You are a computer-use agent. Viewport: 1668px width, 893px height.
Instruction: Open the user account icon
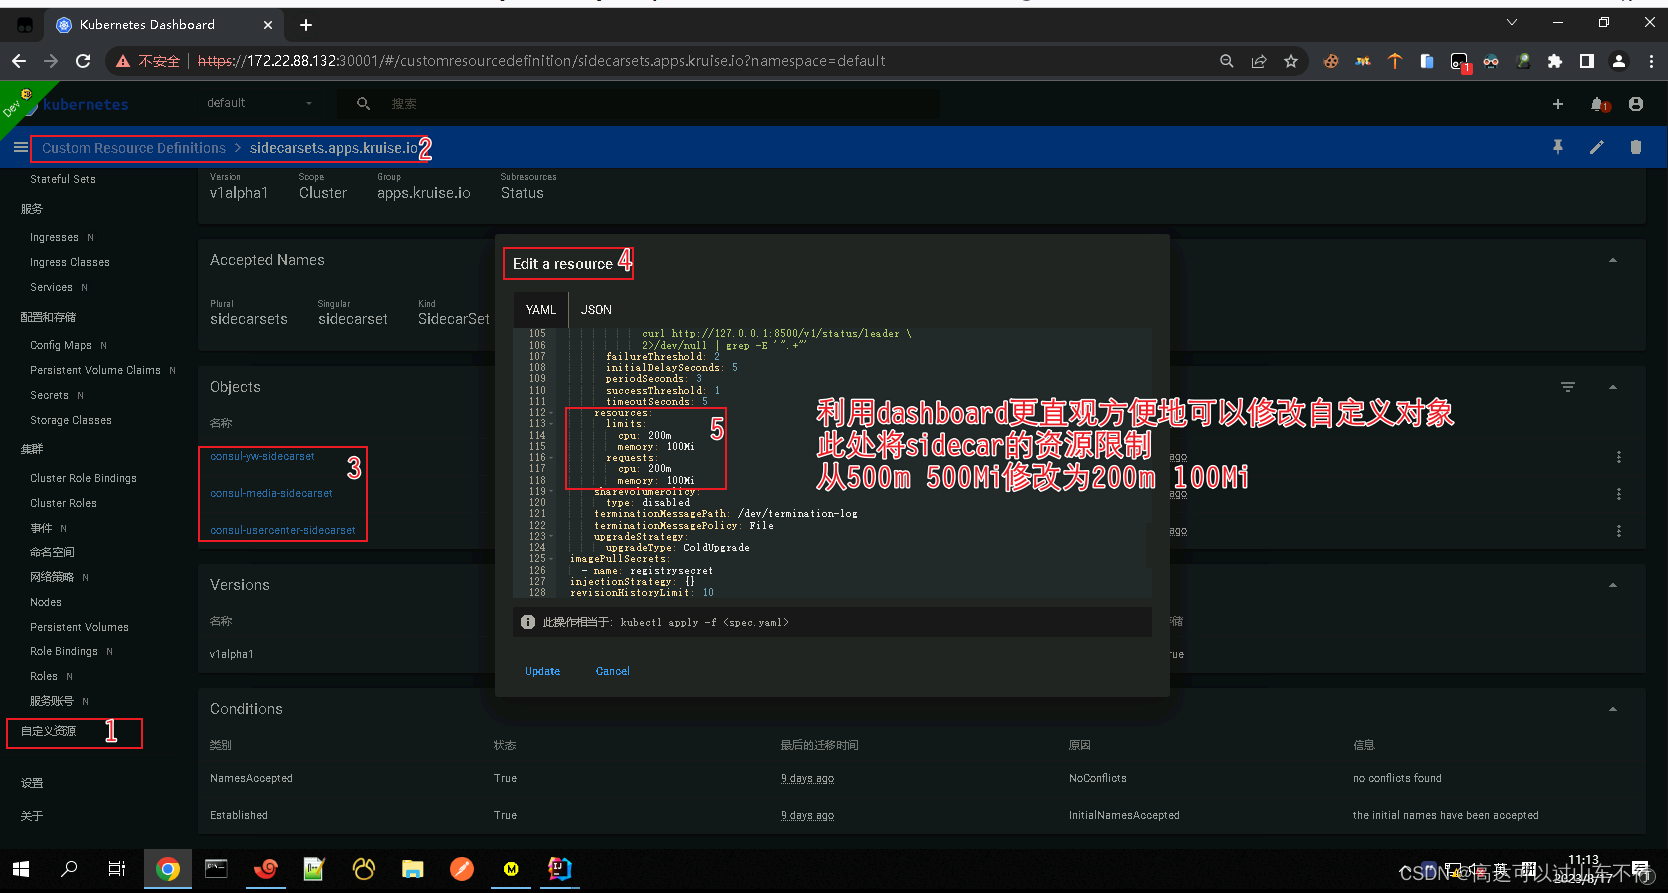(x=1636, y=104)
